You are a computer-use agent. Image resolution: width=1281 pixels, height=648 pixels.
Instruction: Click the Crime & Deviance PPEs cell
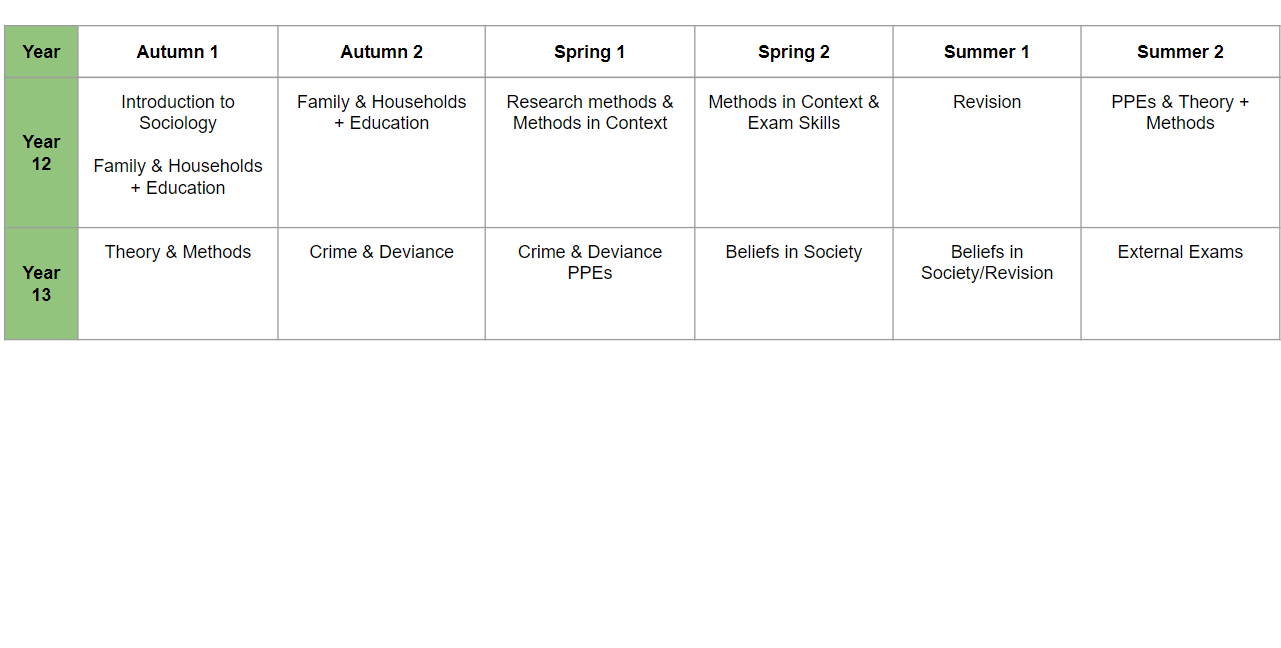click(x=590, y=284)
